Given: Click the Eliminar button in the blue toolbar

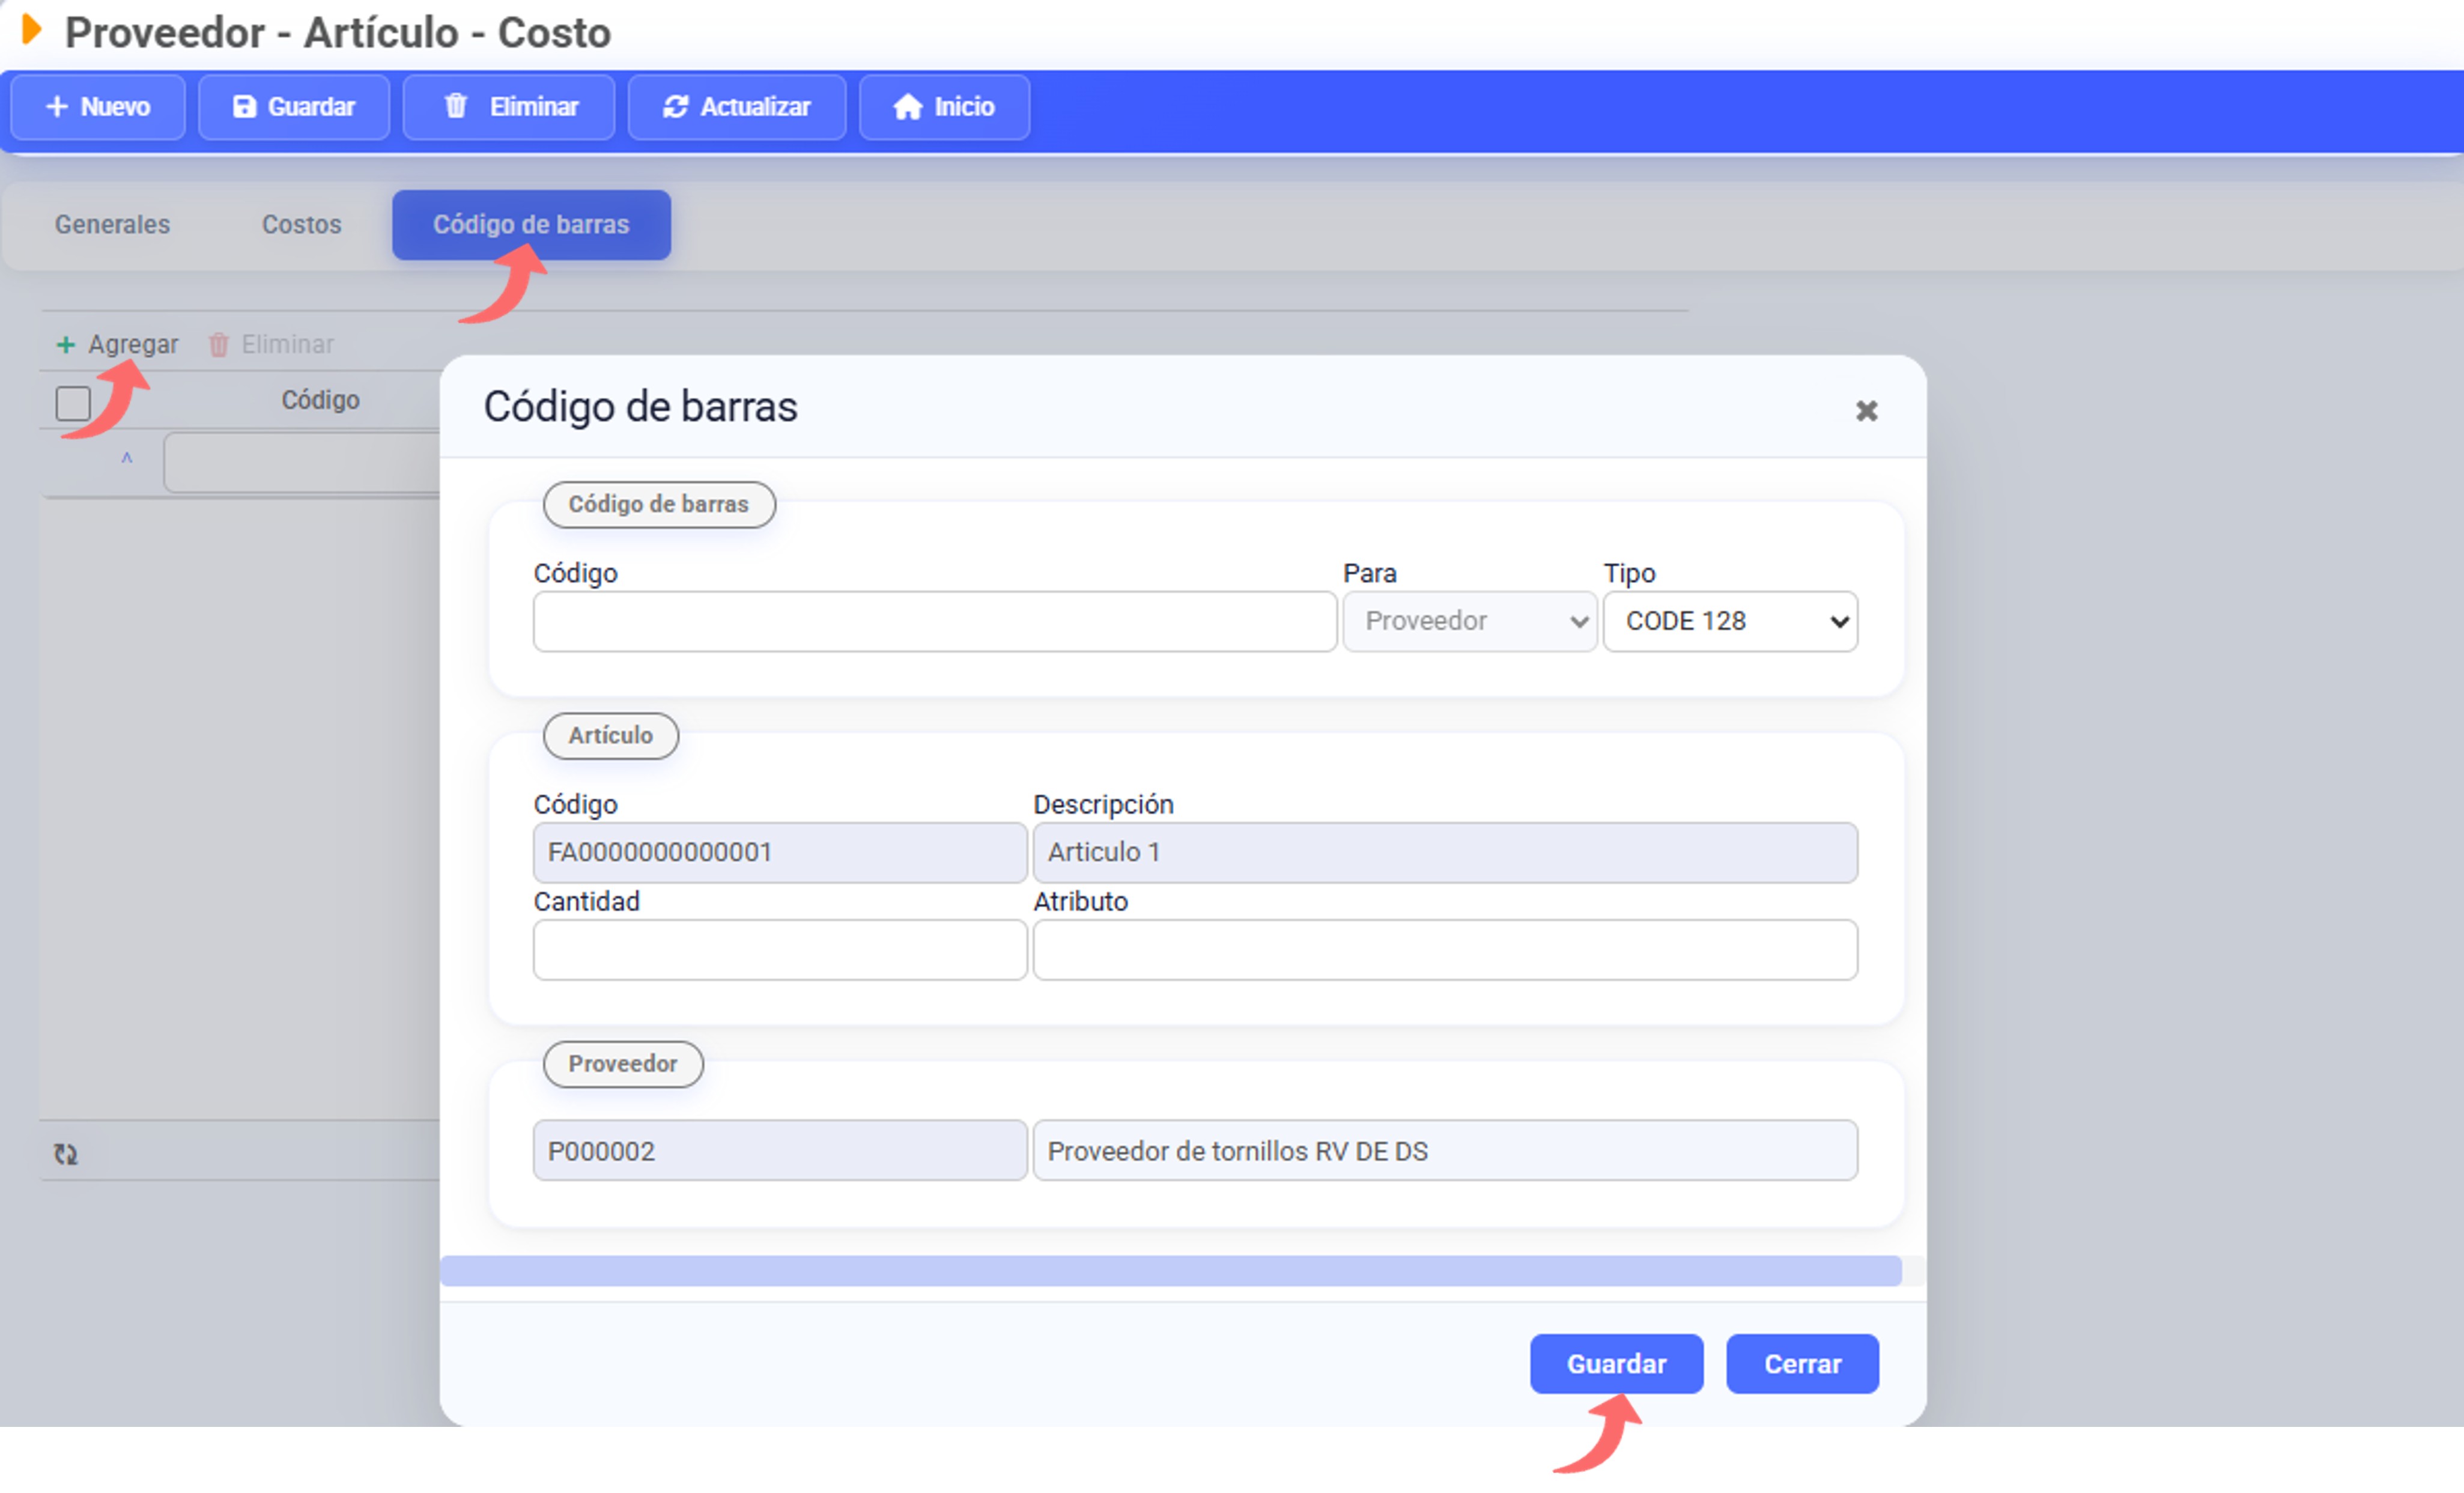Looking at the screenshot, I should pos(509,107).
